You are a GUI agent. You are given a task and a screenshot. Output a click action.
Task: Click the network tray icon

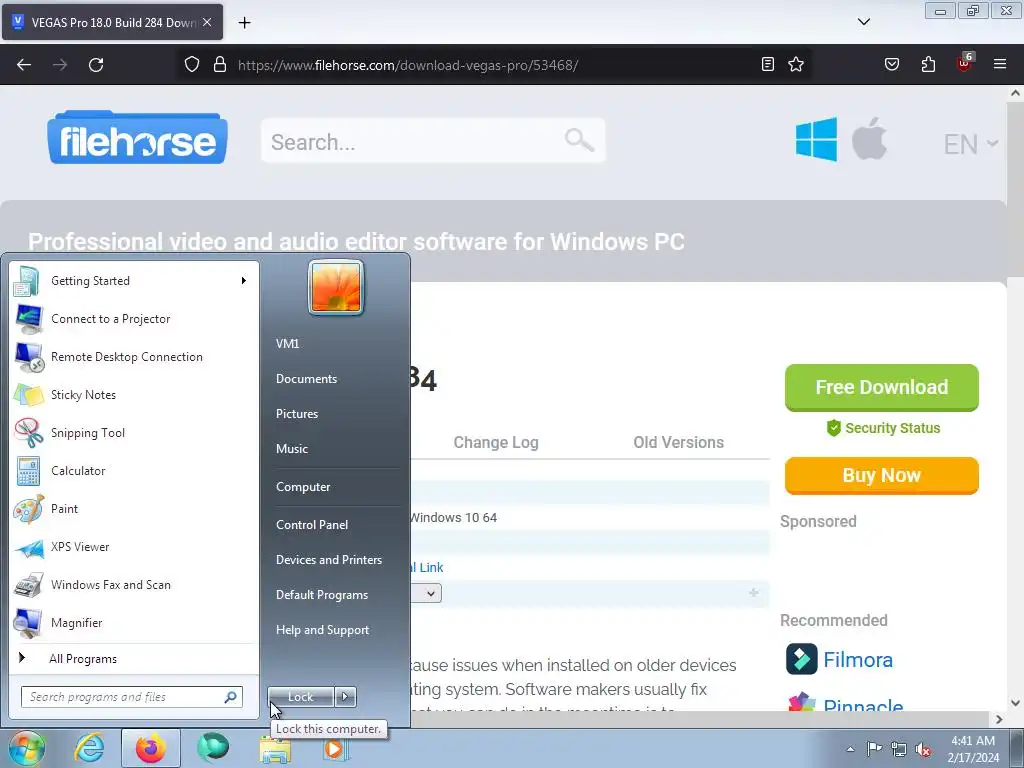point(899,750)
